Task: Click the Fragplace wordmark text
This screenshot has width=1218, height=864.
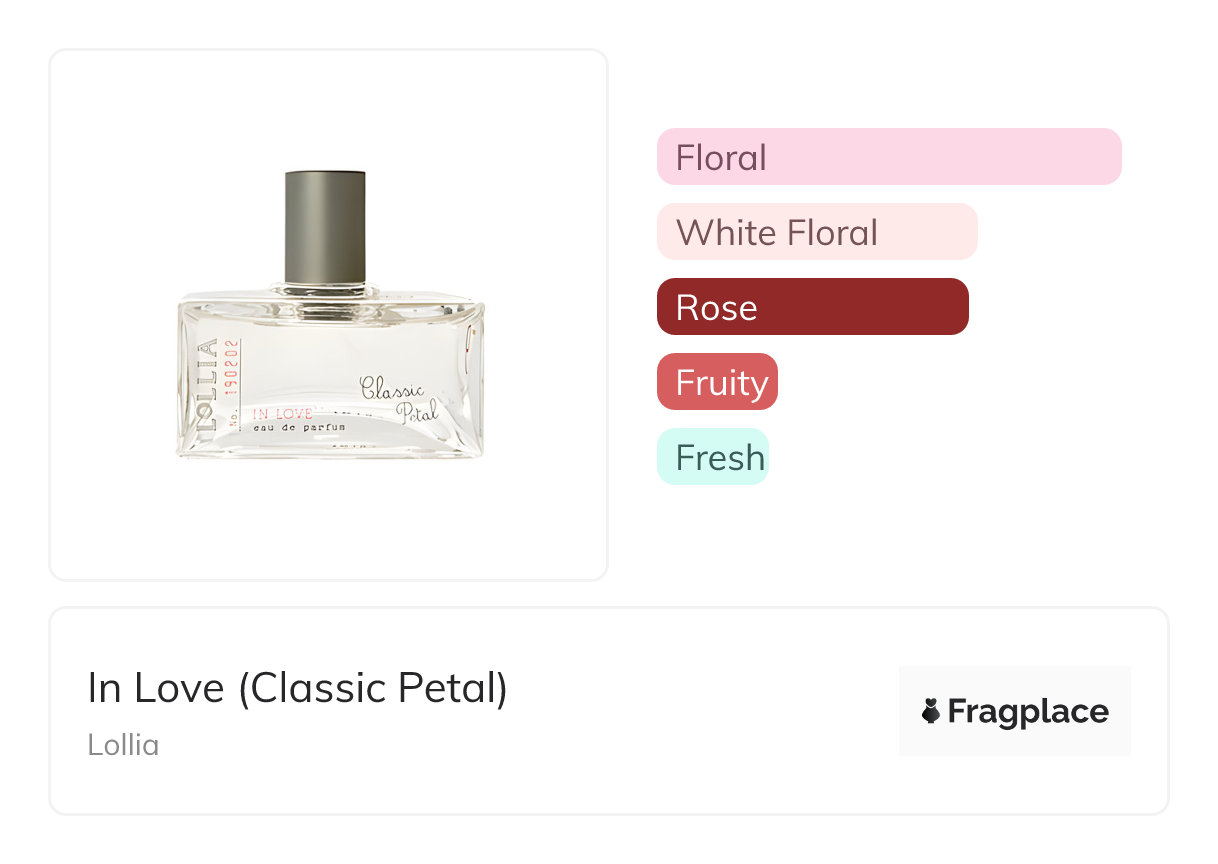Action: pyautogui.click(x=1028, y=711)
